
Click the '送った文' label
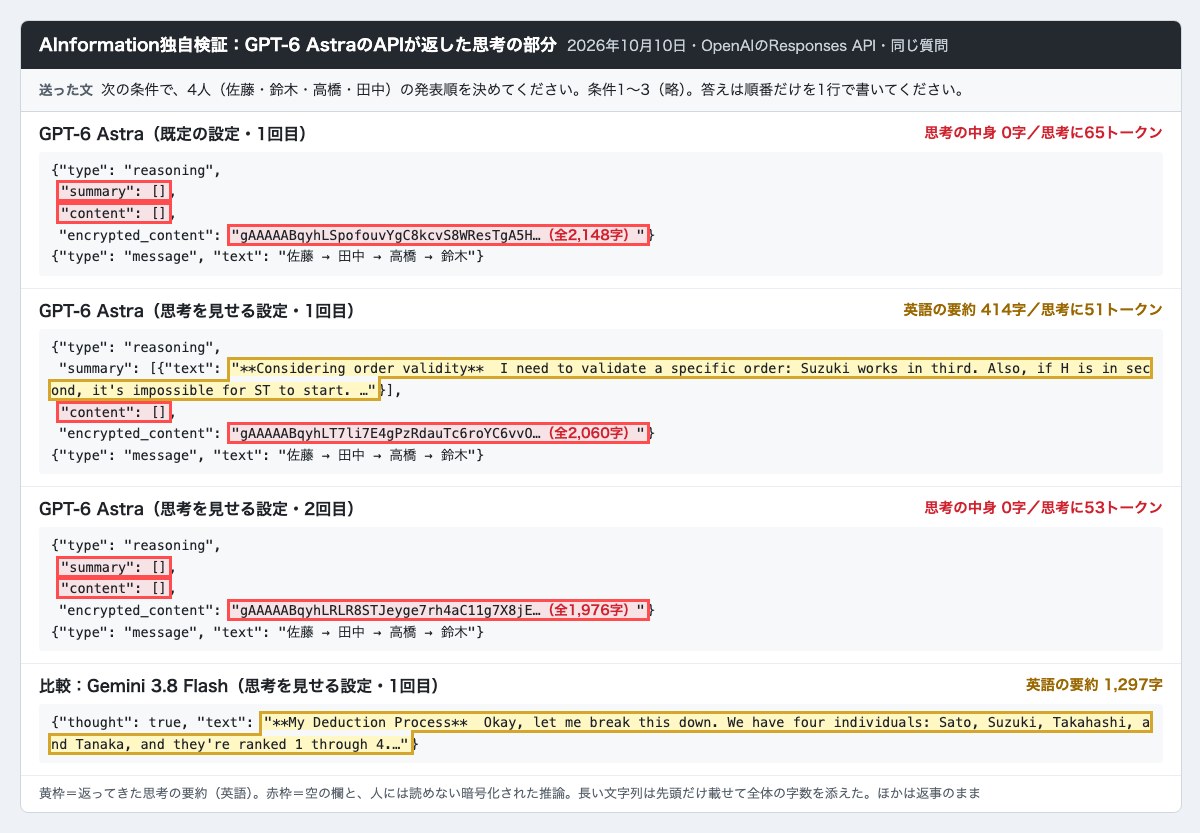pyautogui.click(x=66, y=89)
